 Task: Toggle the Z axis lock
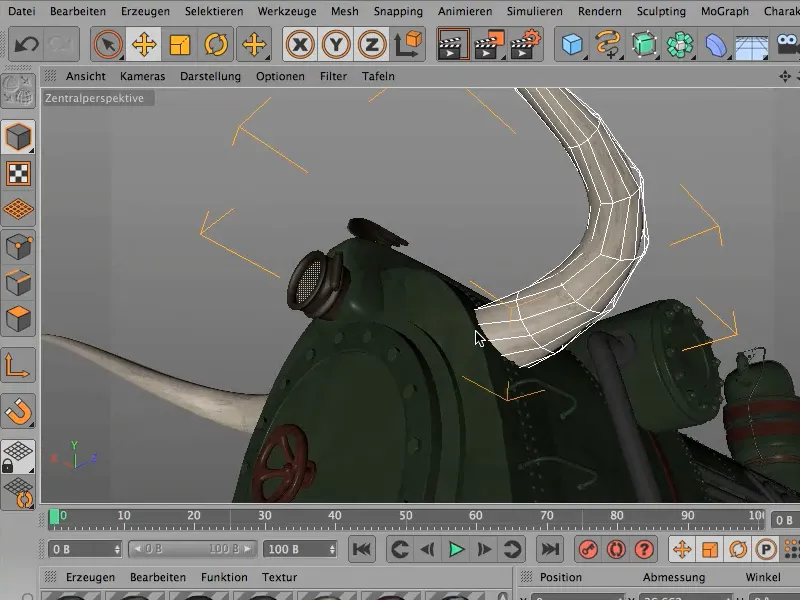tap(372, 45)
